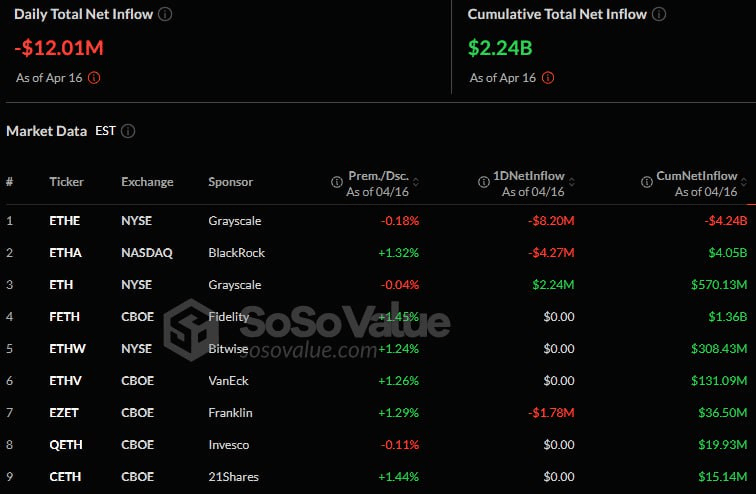Click $2.24M daily inflow cell for ETH
Screen dimensions: 756x494
click(x=553, y=285)
